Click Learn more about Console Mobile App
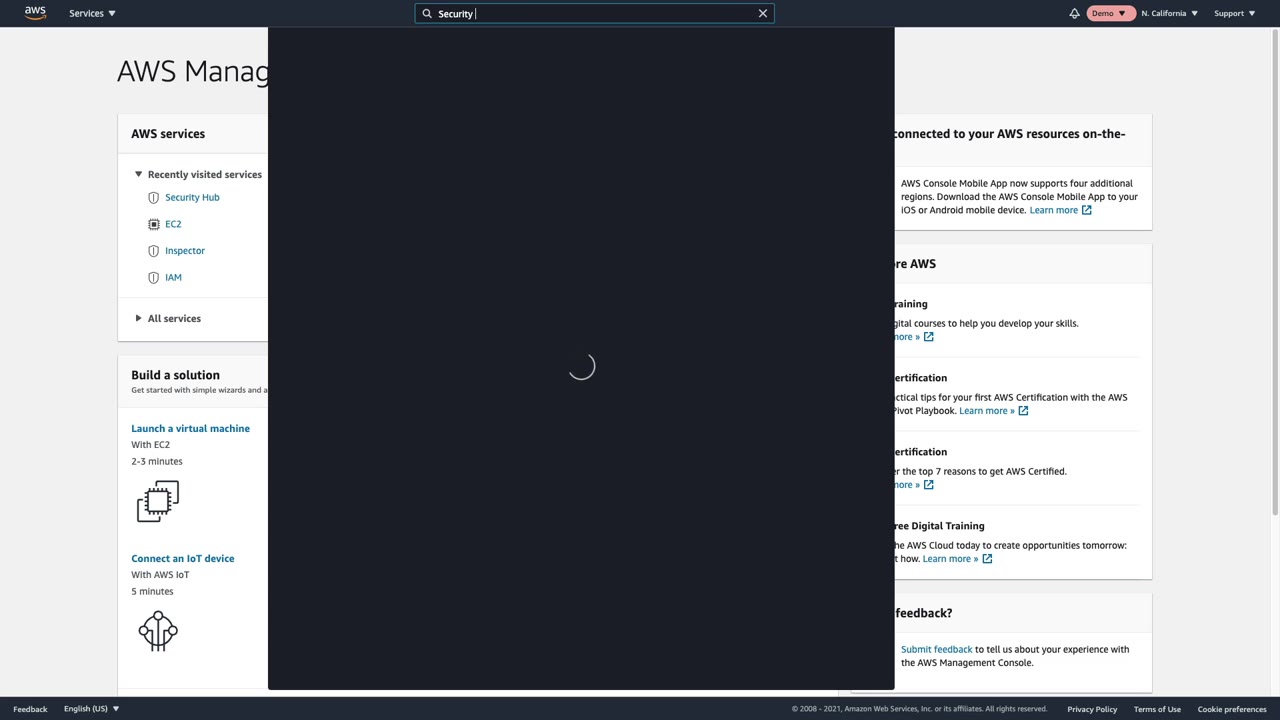1280x720 pixels. [1054, 210]
